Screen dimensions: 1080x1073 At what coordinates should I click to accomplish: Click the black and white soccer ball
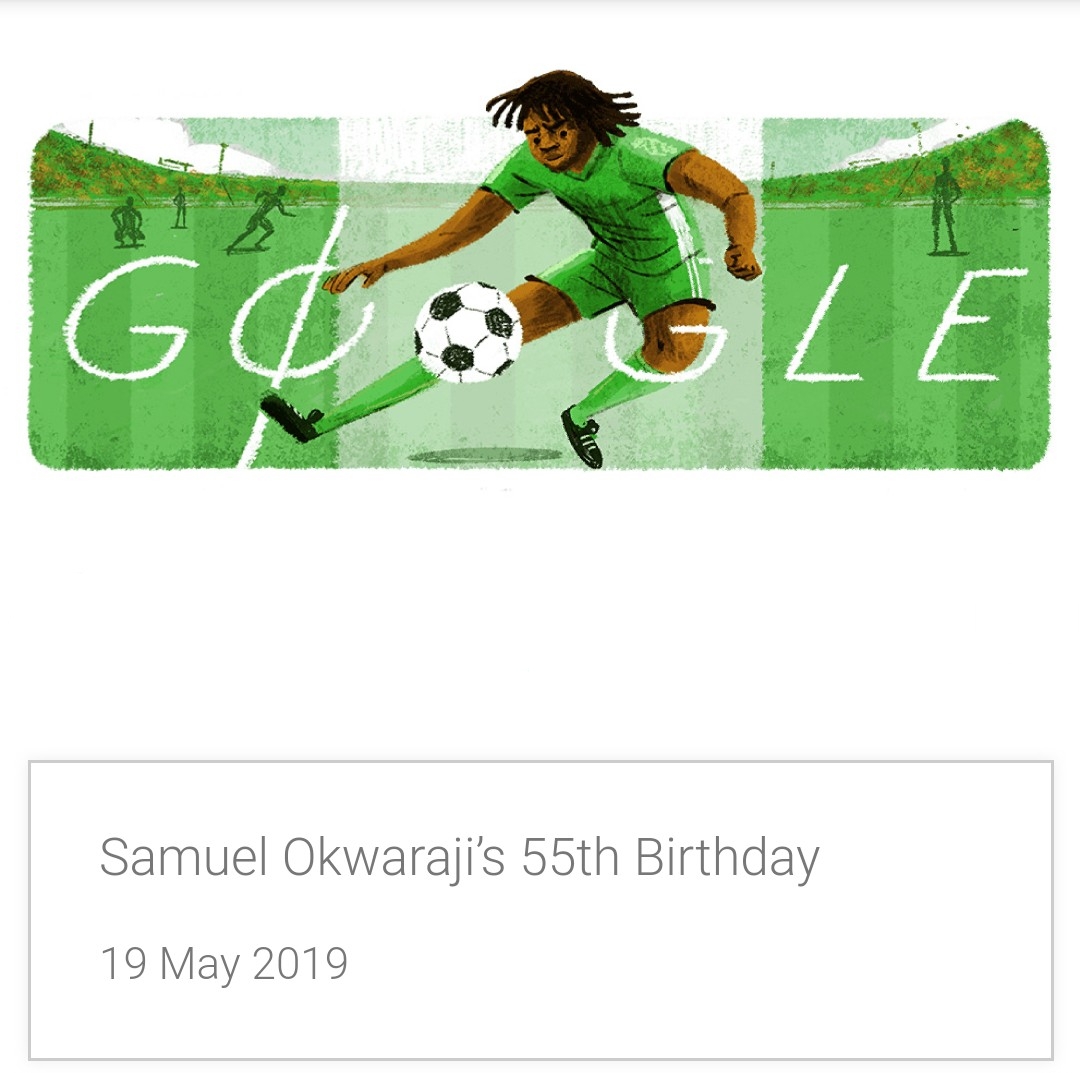(x=468, y=332)
